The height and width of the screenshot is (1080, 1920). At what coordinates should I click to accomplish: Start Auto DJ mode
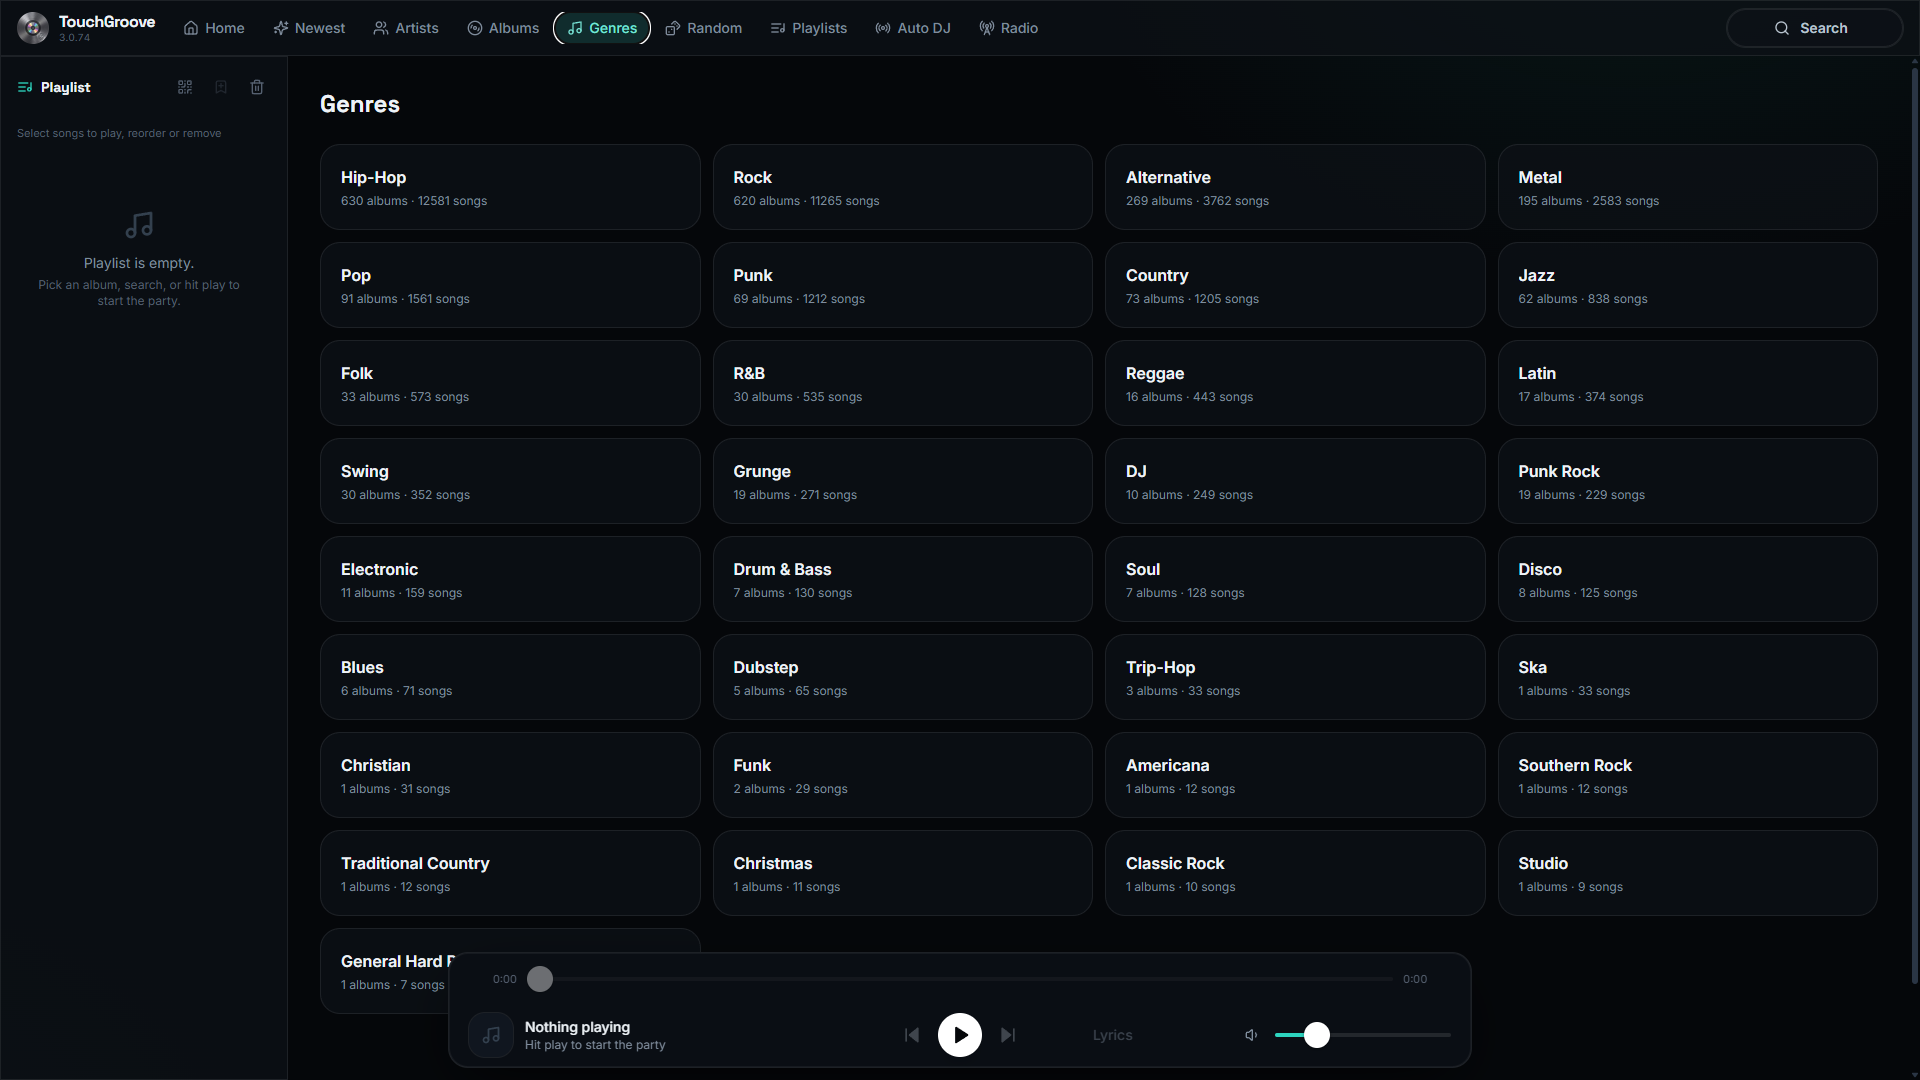click(913, 28)
